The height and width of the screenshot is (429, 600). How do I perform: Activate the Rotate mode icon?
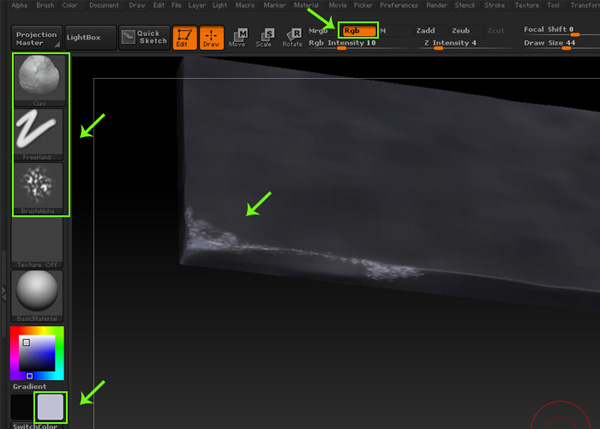291,38
